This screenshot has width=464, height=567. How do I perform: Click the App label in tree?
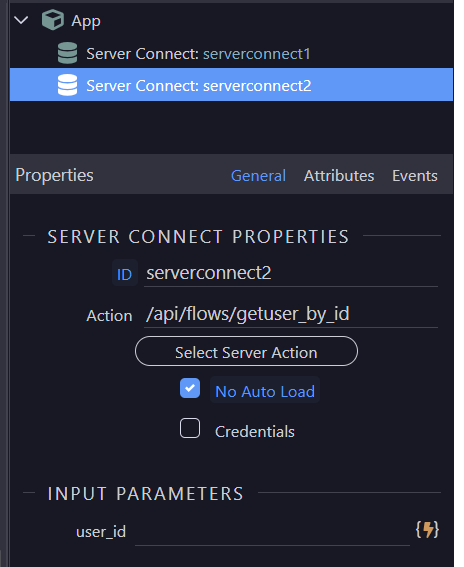click(86, 21)
